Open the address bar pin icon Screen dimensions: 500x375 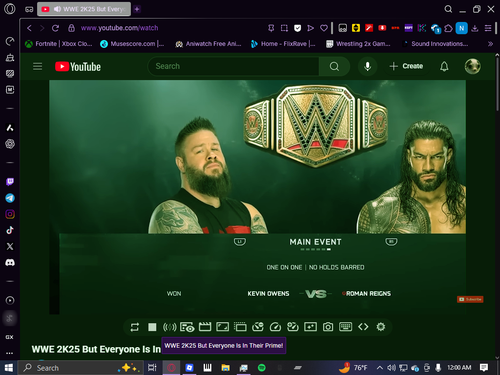click(271, 28)
